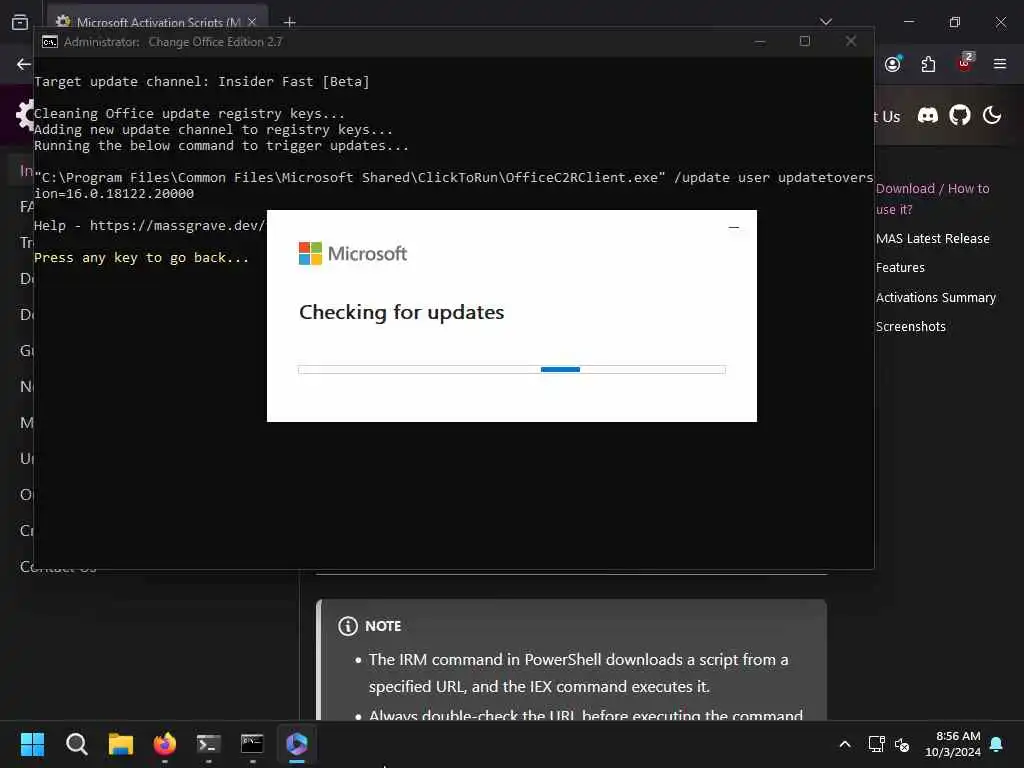Open the GitHub icon on the MAS page
The height and width of the screenshot is (768, 1024).
tap(959, 116)
